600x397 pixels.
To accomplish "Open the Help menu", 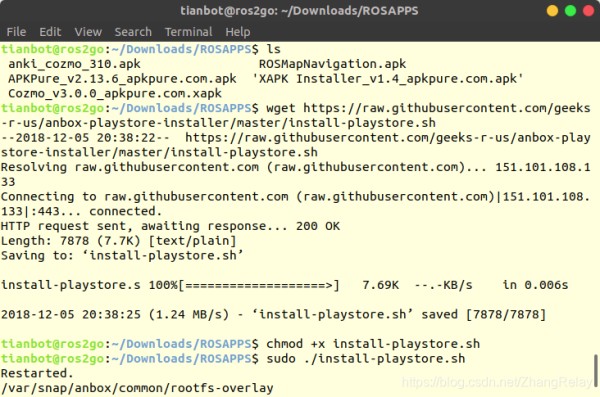I will tap(238, 32).
